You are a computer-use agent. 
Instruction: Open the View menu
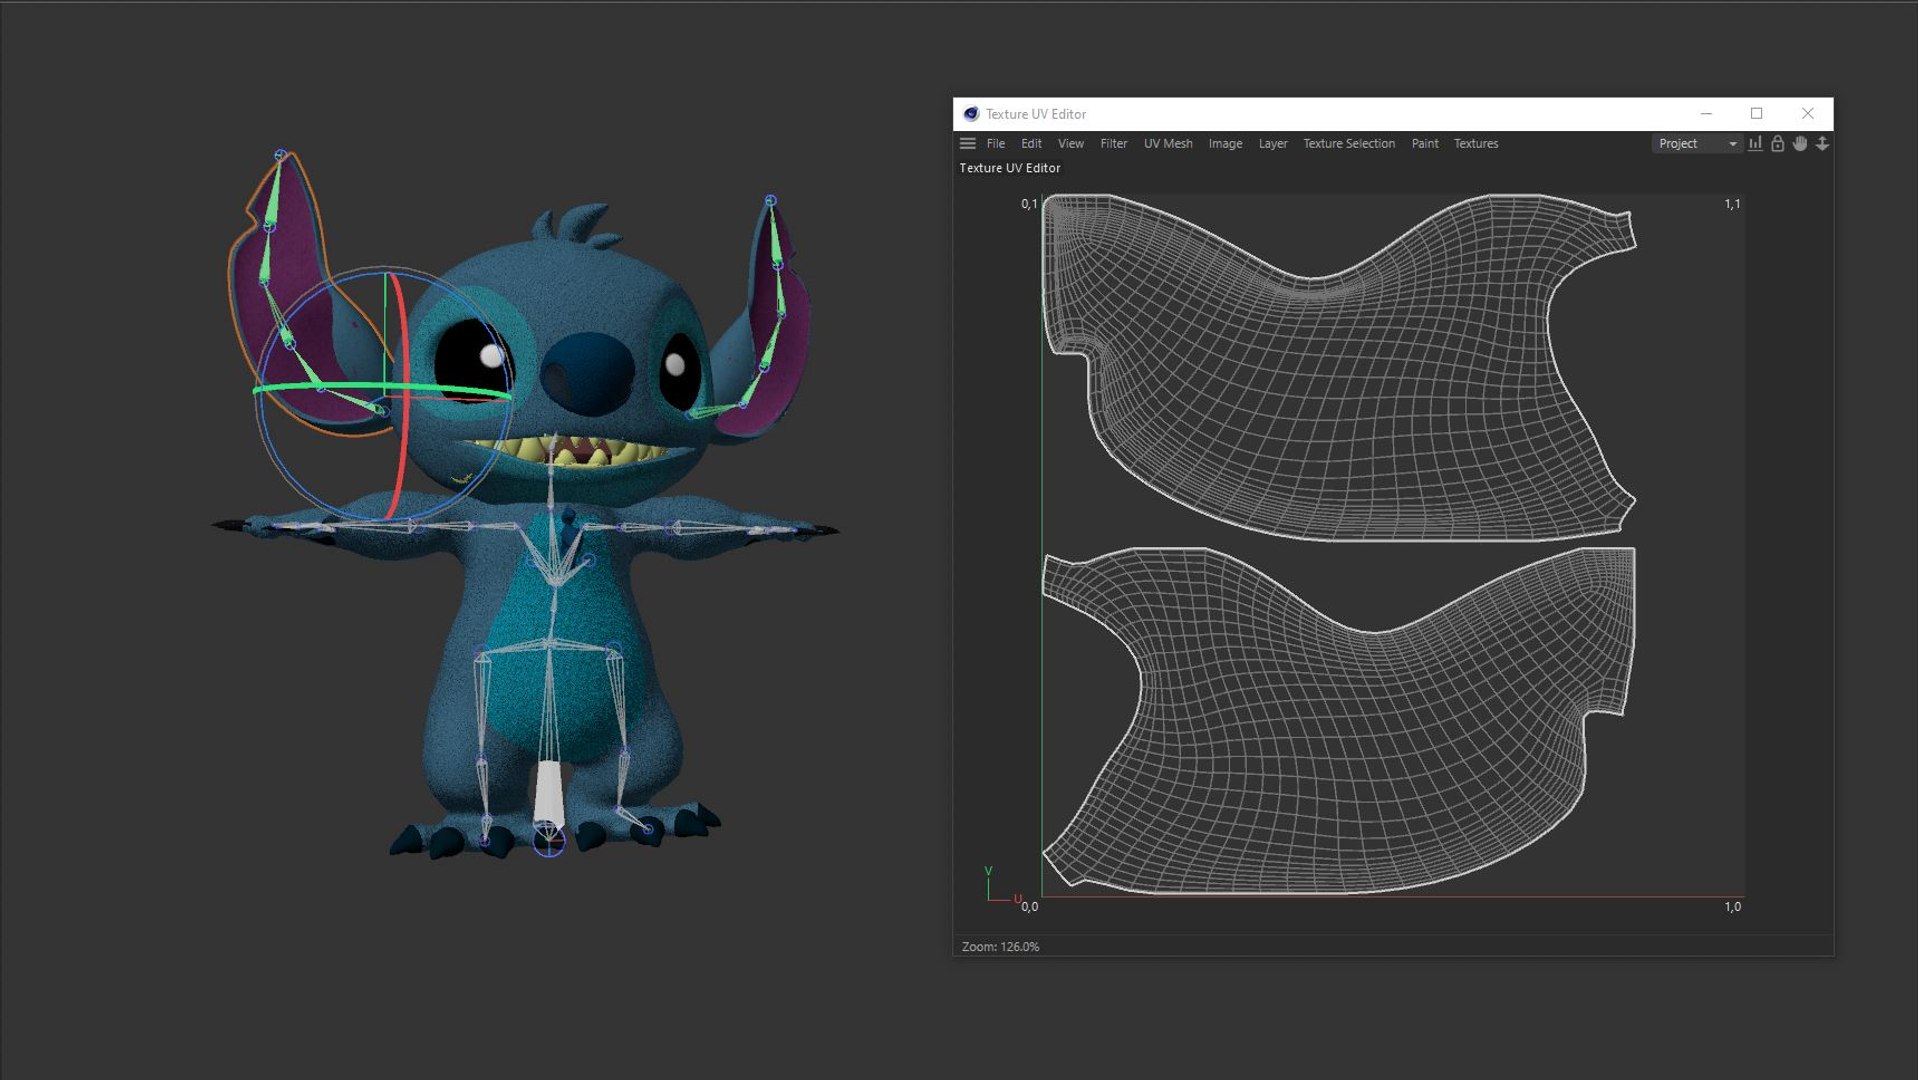1070,144
